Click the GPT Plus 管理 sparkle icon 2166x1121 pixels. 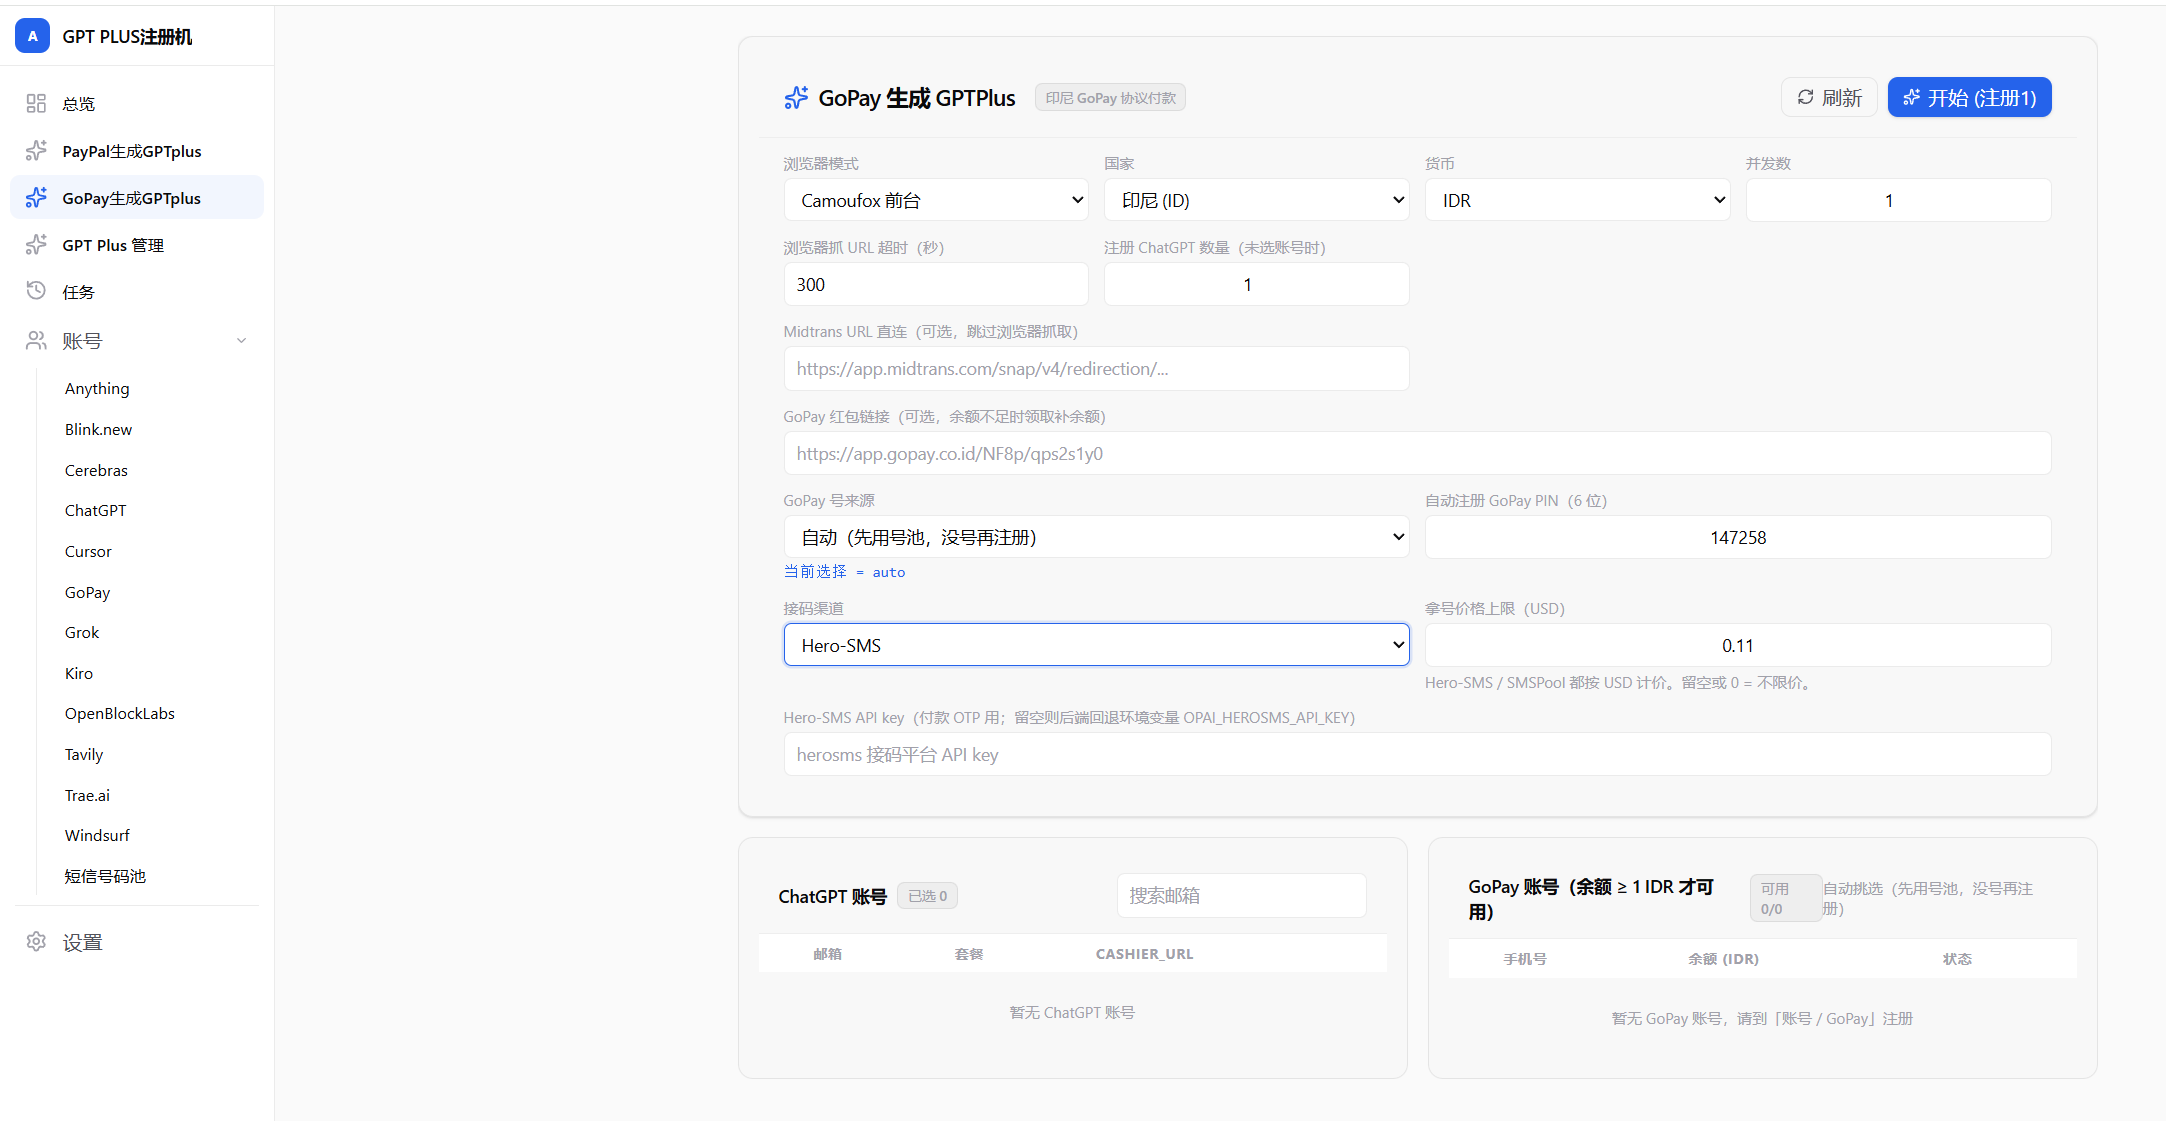pos(36,245)
